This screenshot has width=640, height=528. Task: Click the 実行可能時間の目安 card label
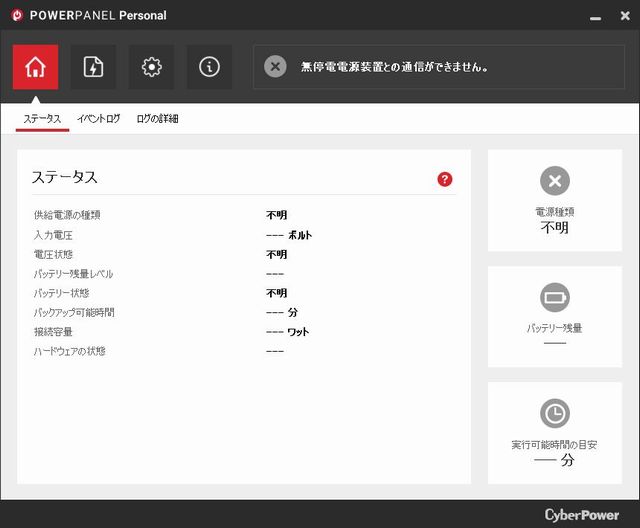tap(554, 445)
